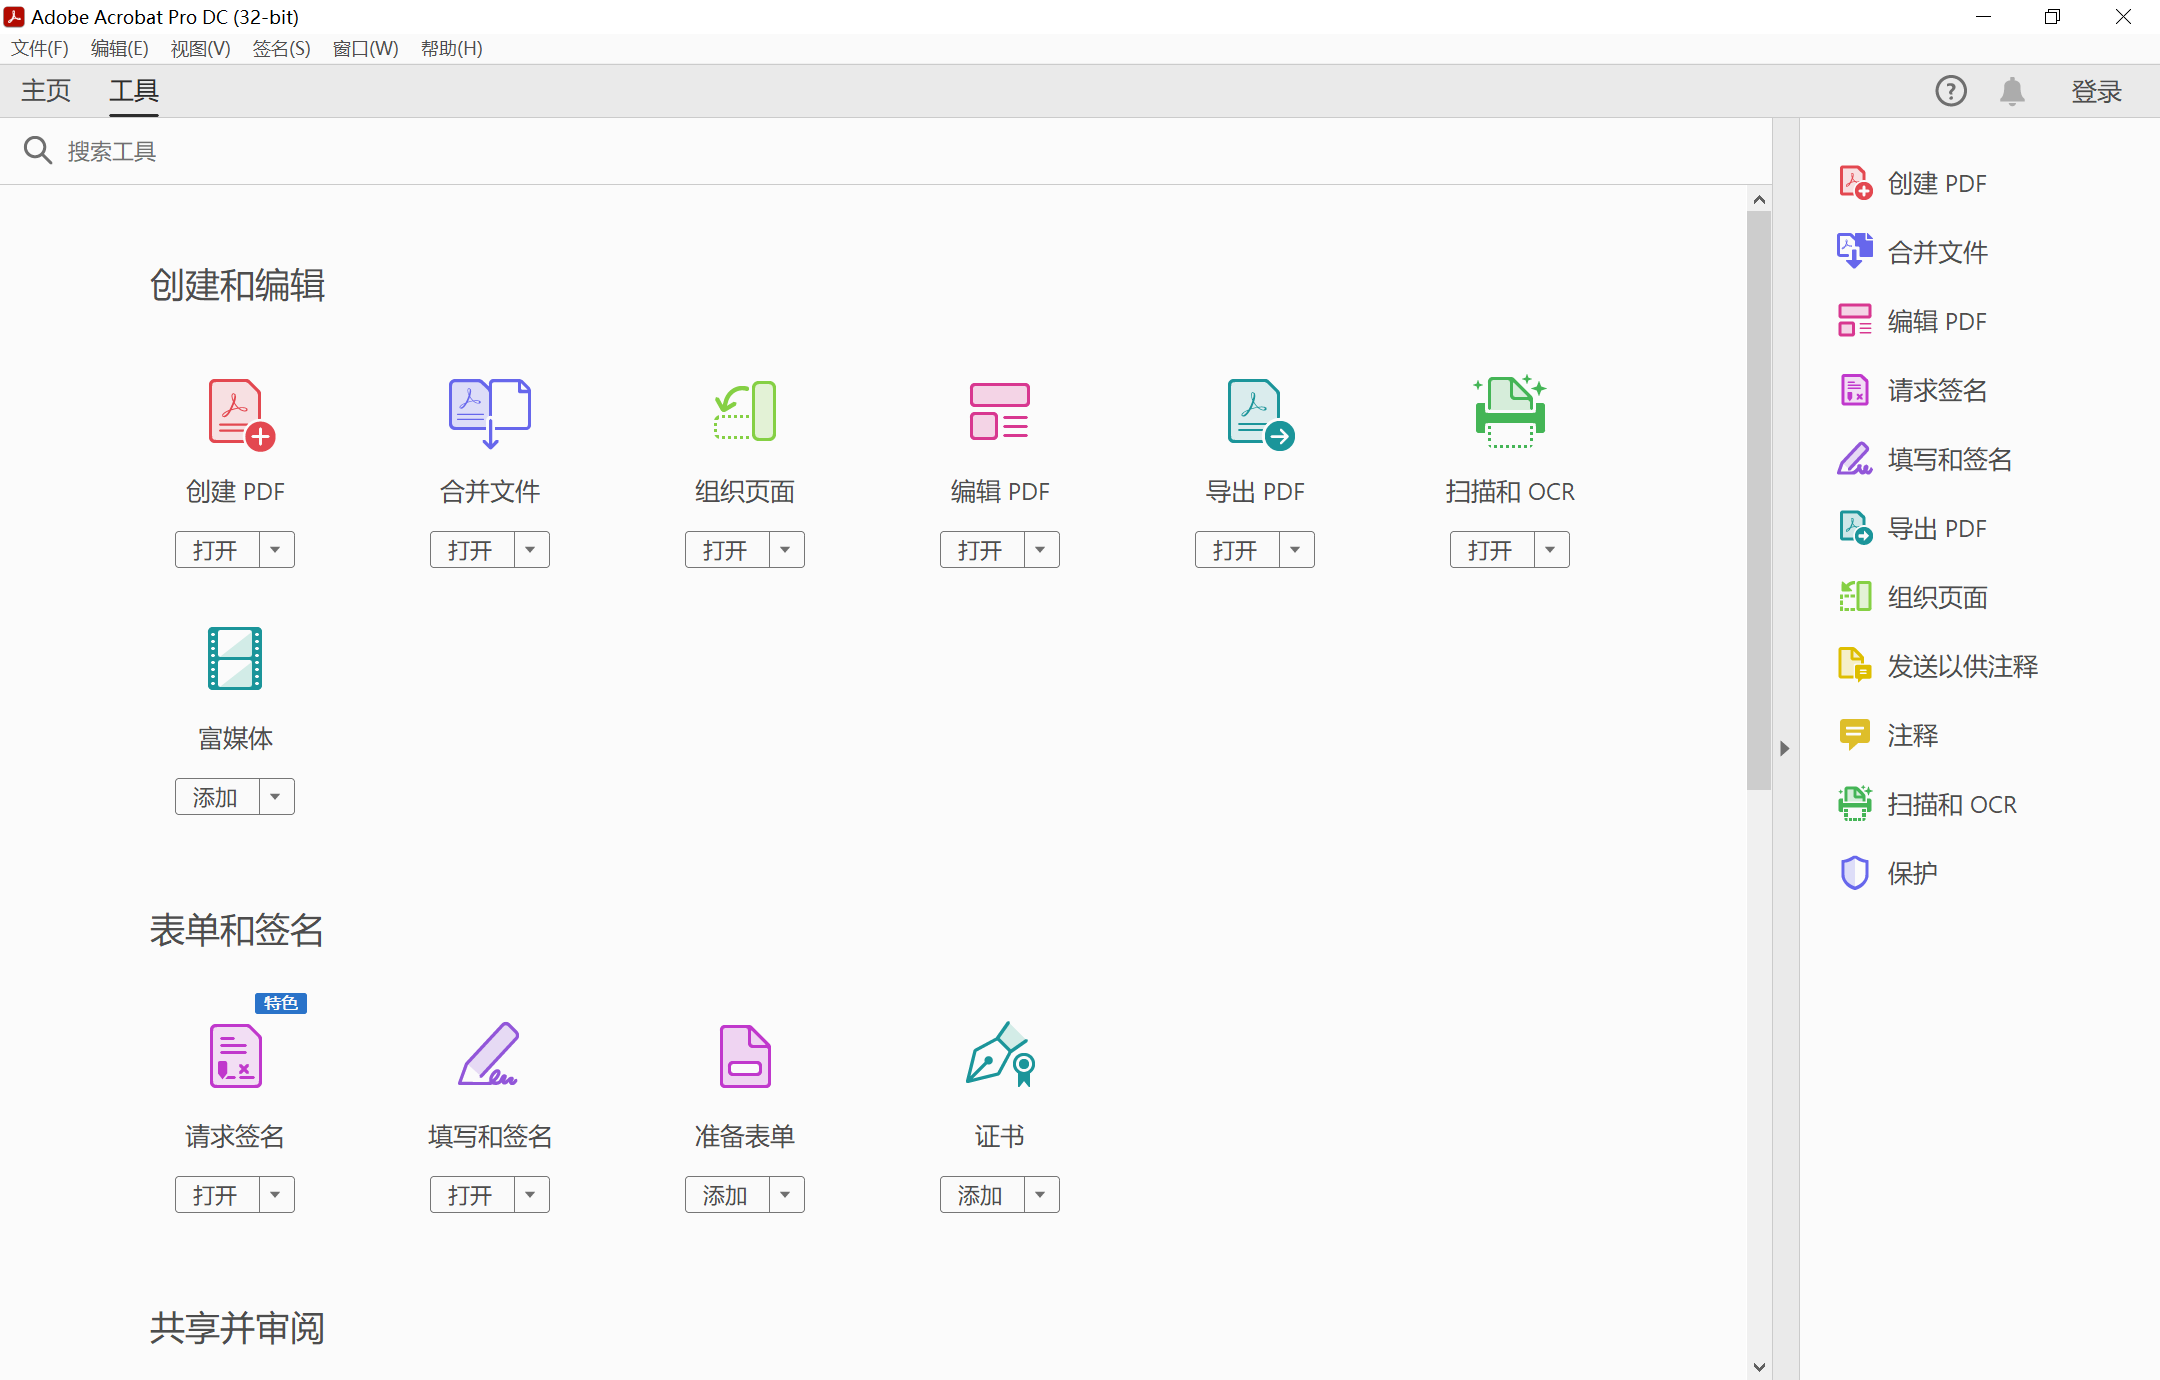
Task: Click the 打开 button under 请求签名
Action: point(217,1195)
